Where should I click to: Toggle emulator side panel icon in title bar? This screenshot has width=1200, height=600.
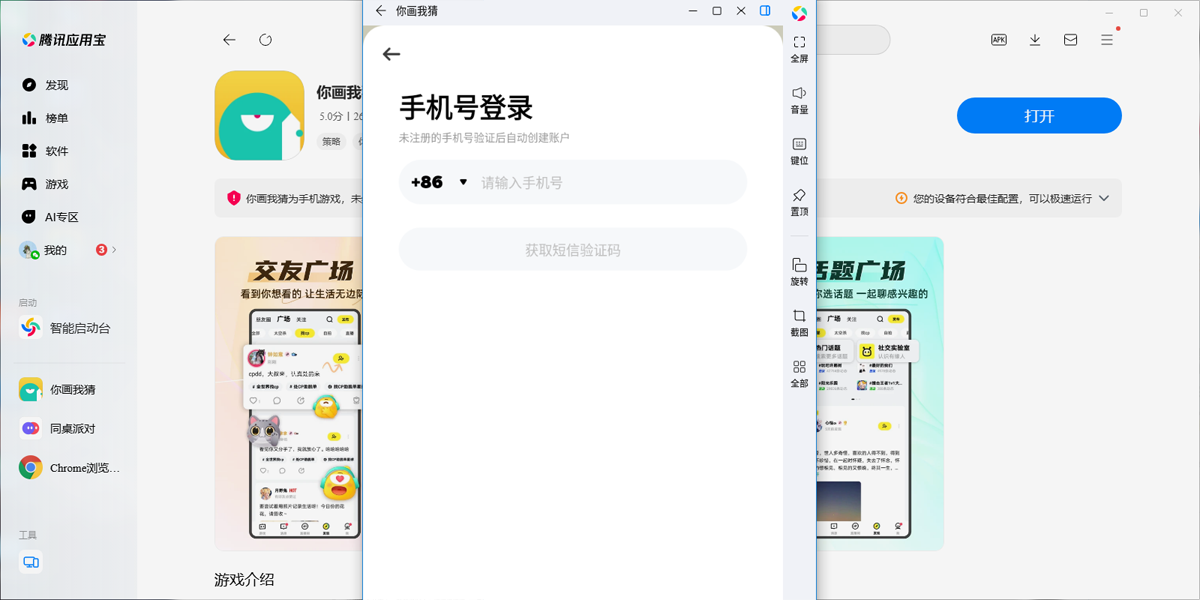click(765, 11)
